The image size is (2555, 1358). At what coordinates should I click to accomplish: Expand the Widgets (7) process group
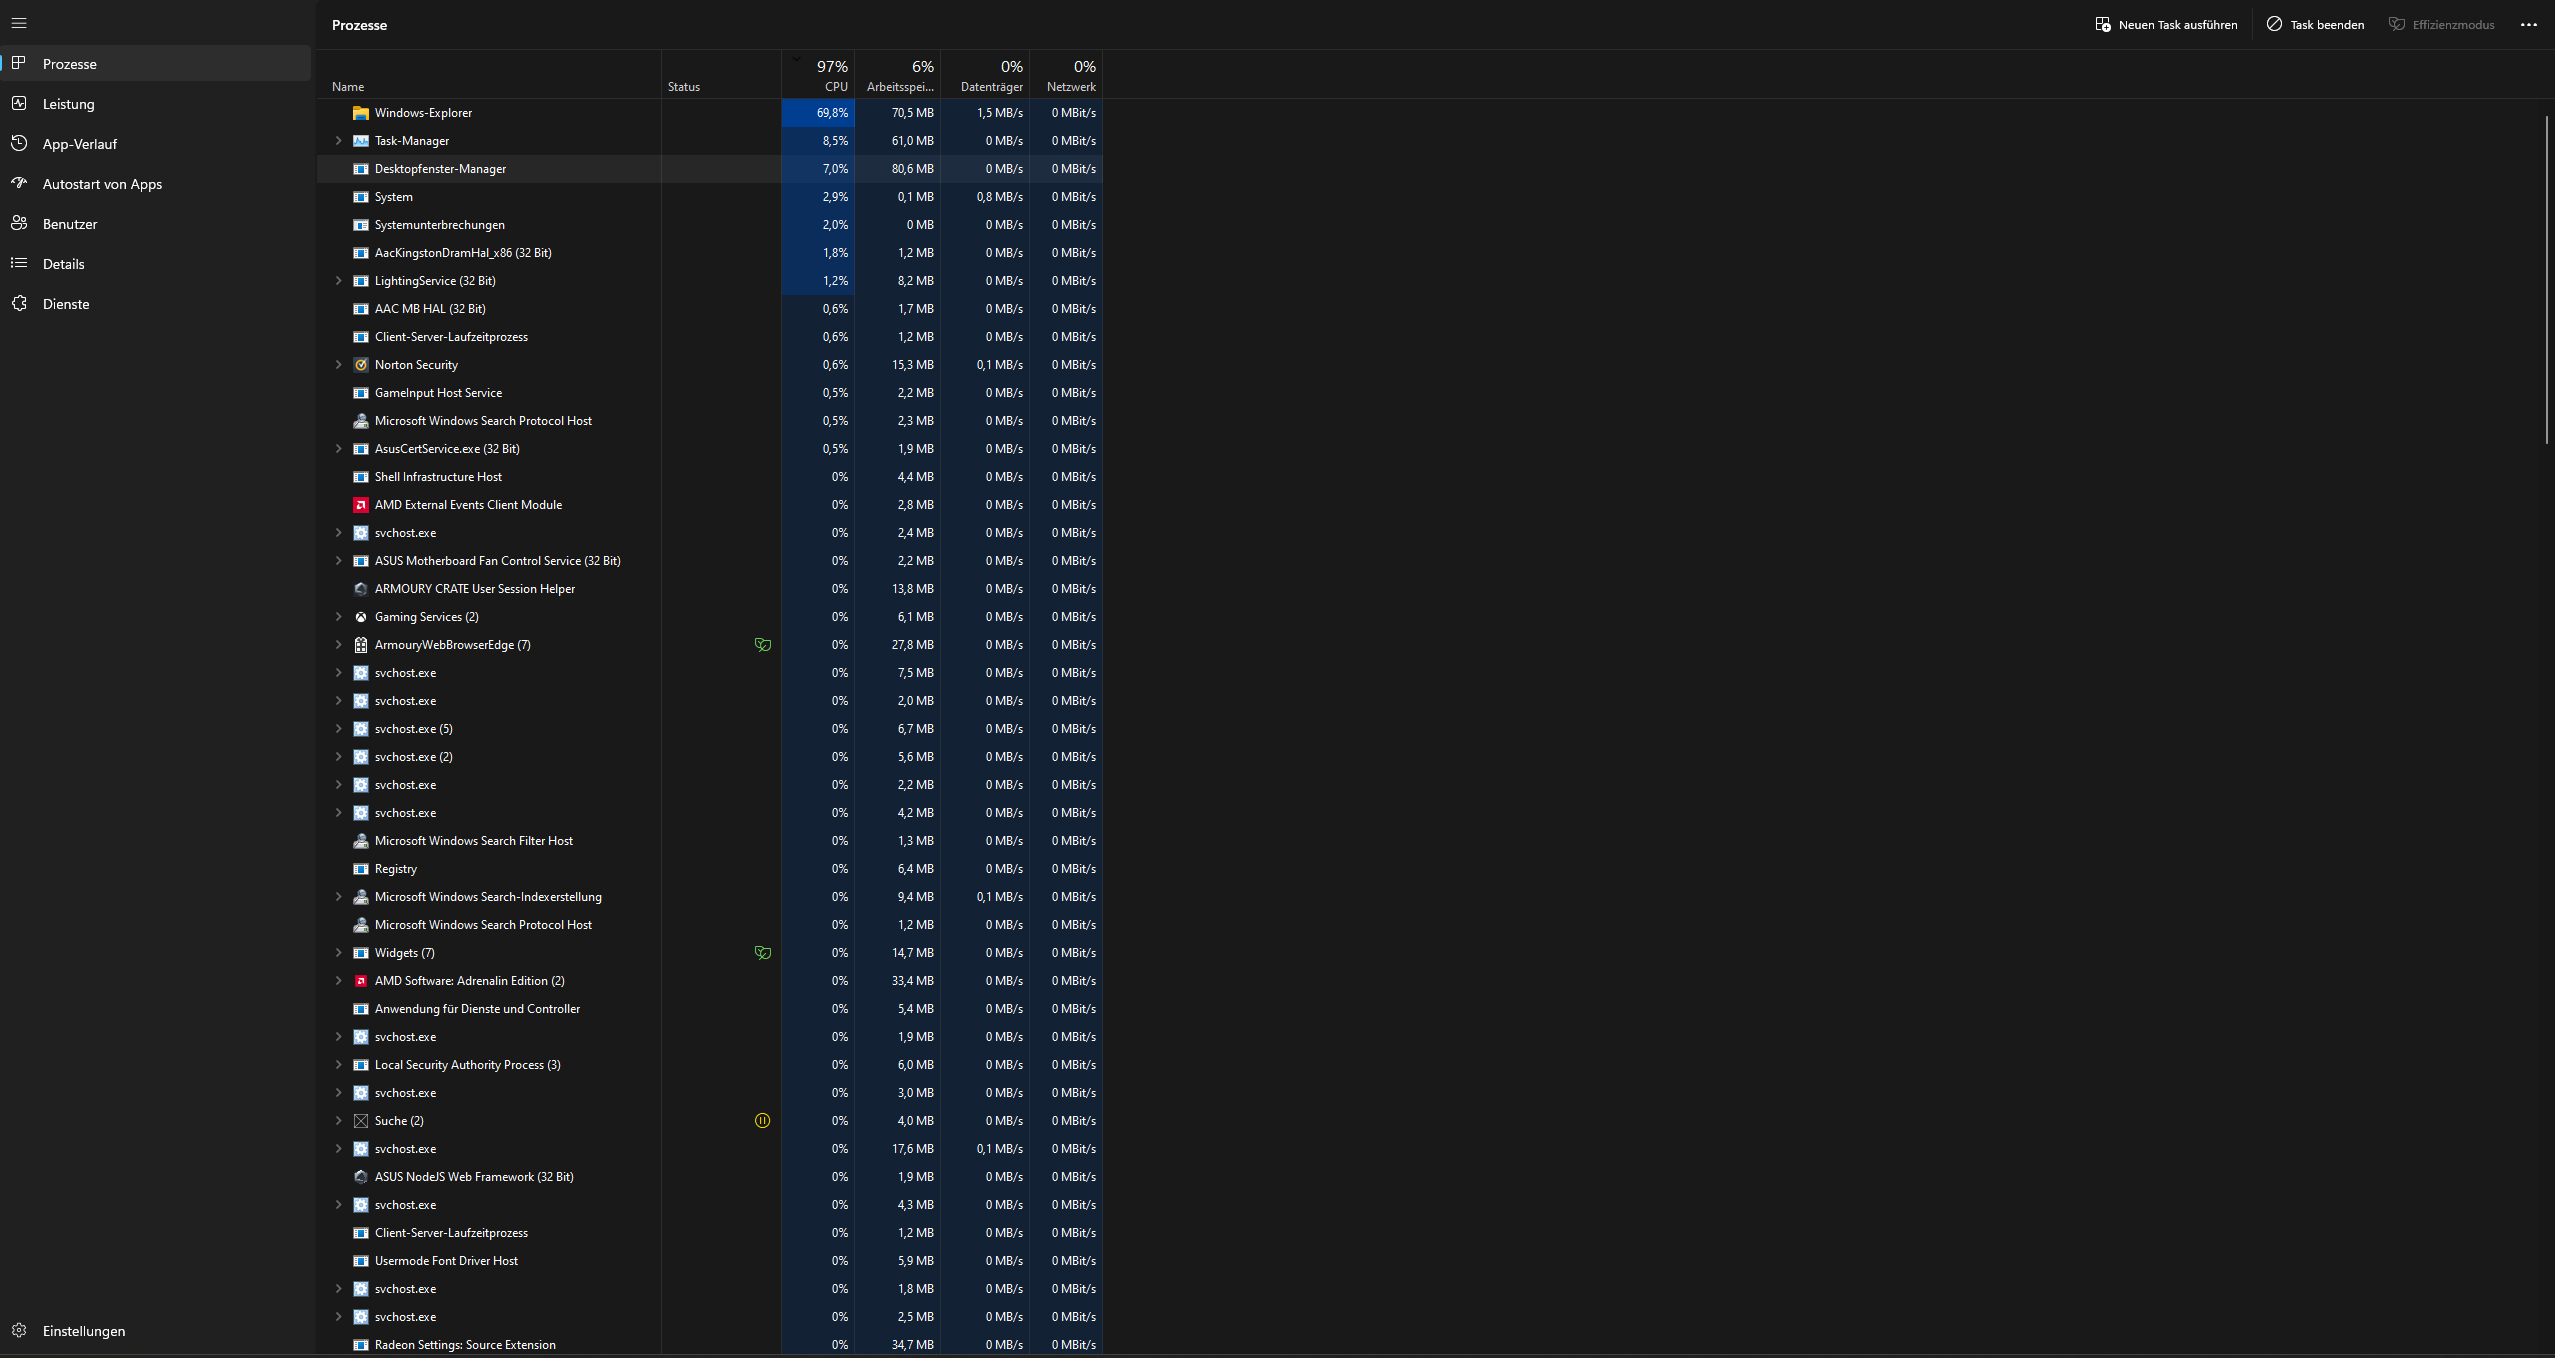pyautogui.click(x=338, y=953)
